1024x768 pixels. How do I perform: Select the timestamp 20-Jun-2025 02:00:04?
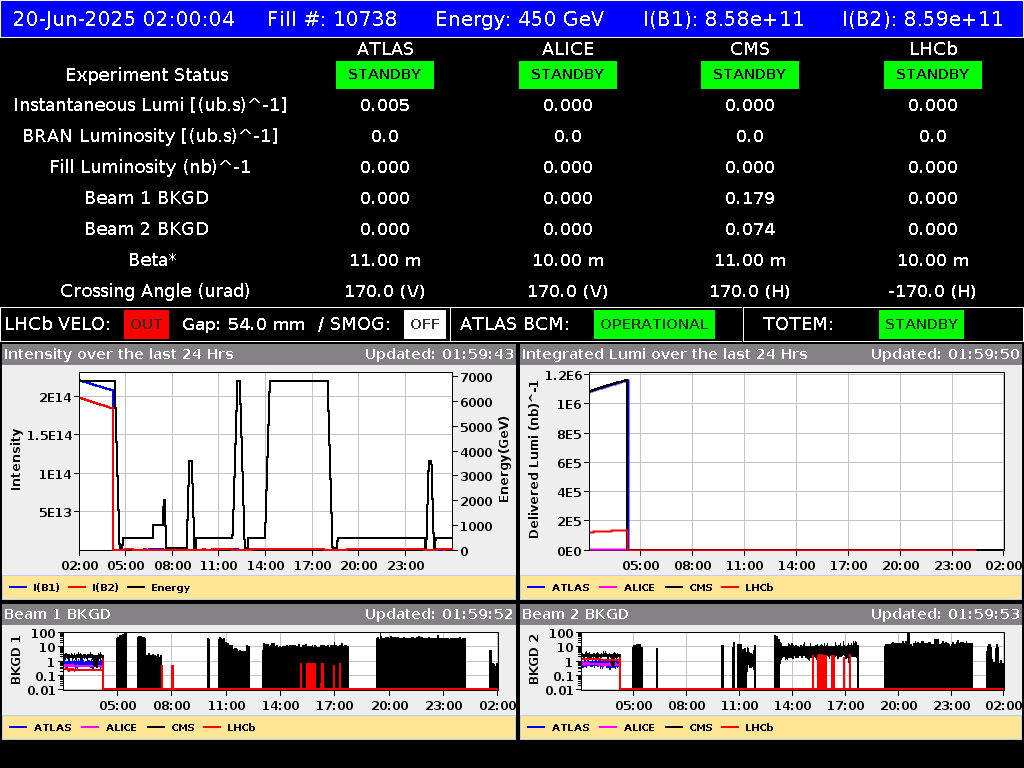[123, 19]
